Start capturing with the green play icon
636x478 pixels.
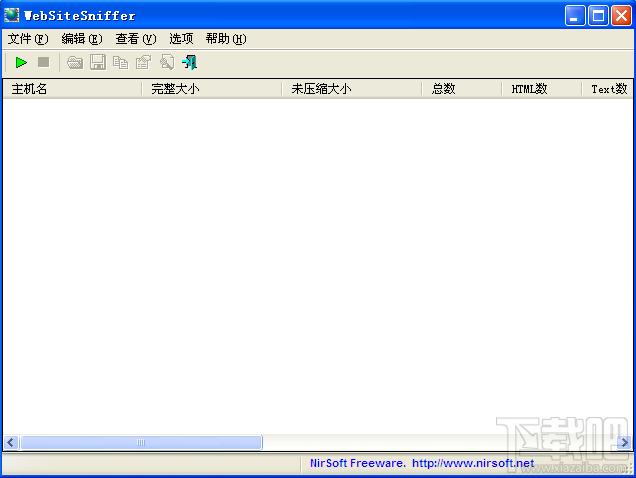coord(21,62)
